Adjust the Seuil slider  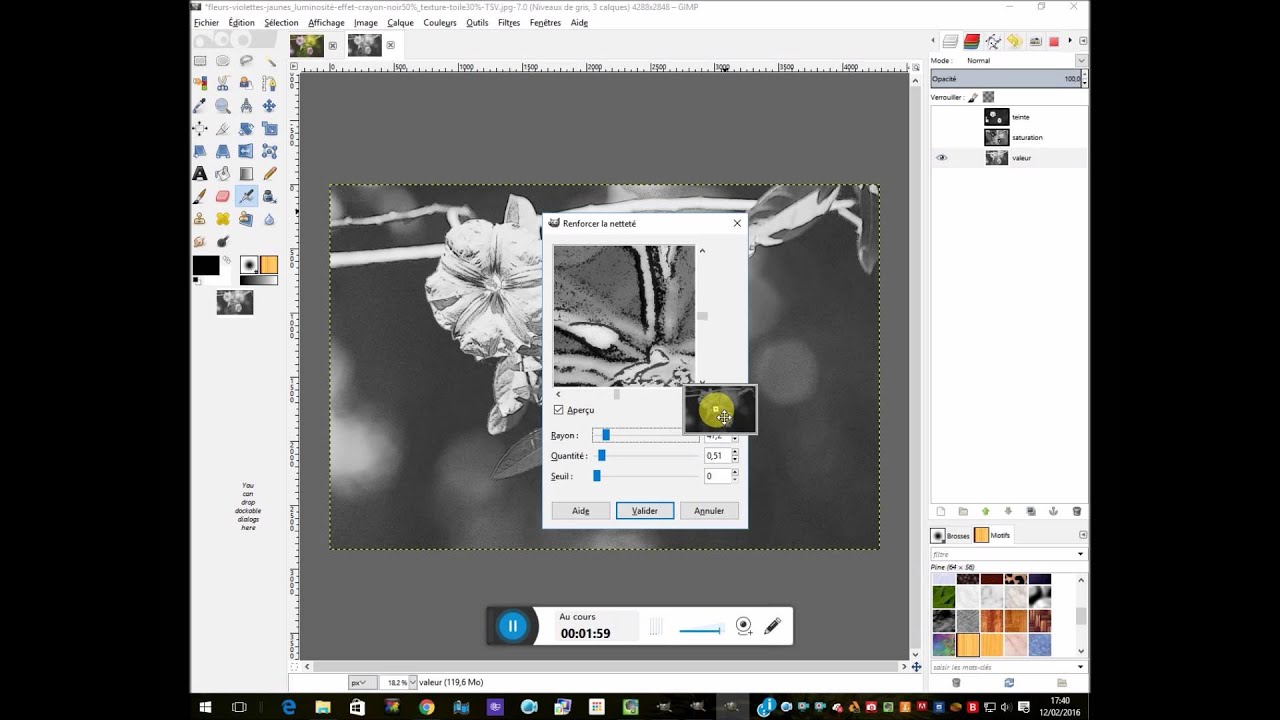click(646, 476)
